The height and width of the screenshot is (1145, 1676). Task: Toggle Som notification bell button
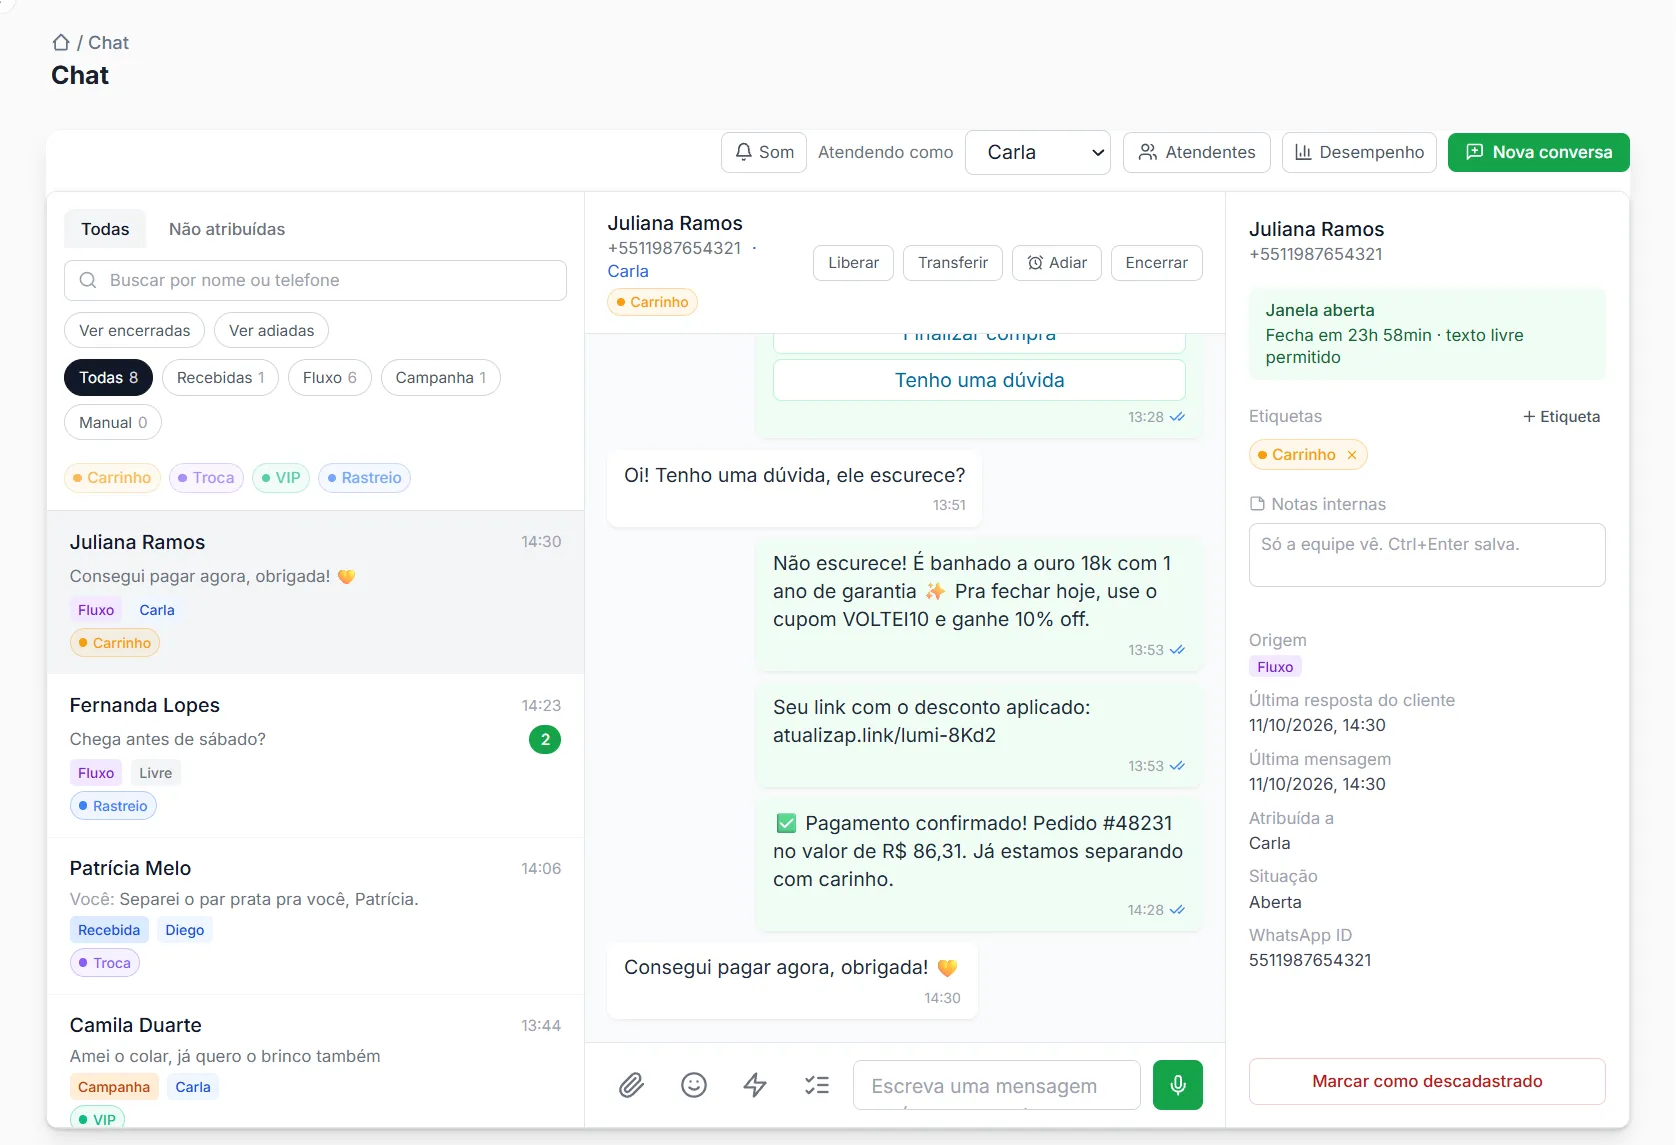pos(764,152)
